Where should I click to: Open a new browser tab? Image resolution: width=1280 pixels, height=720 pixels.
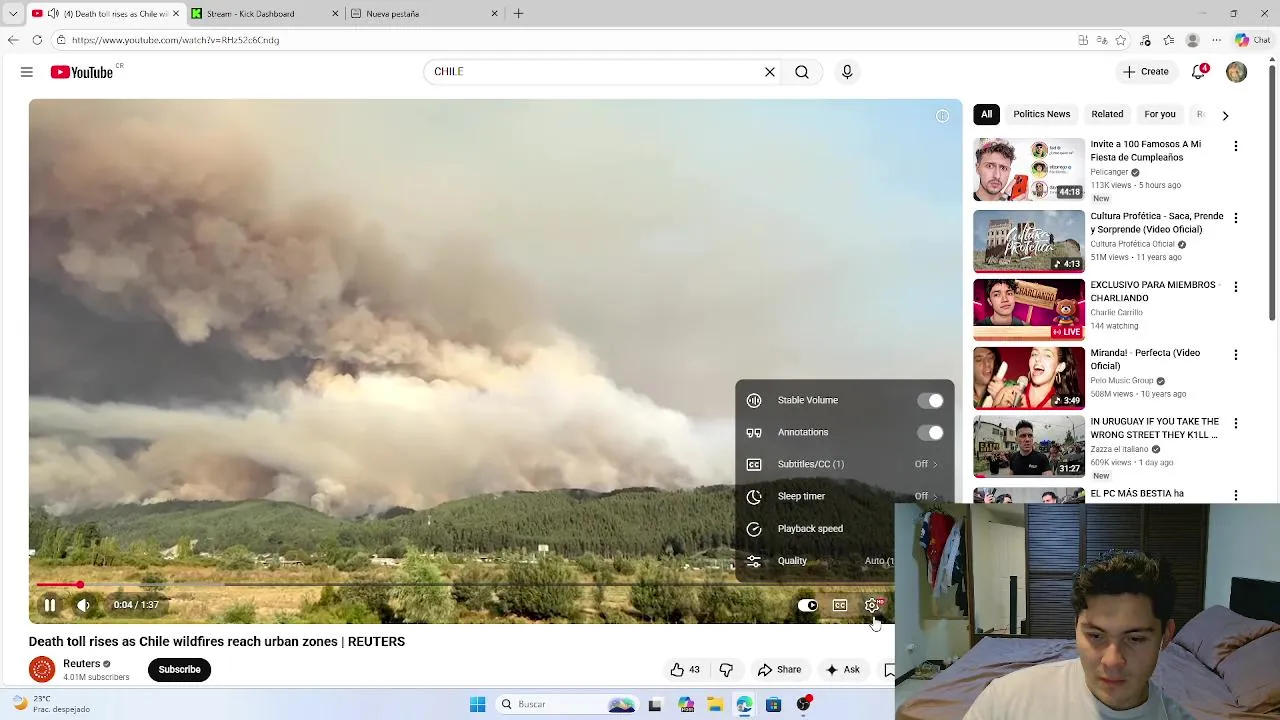tap(518, 14)
